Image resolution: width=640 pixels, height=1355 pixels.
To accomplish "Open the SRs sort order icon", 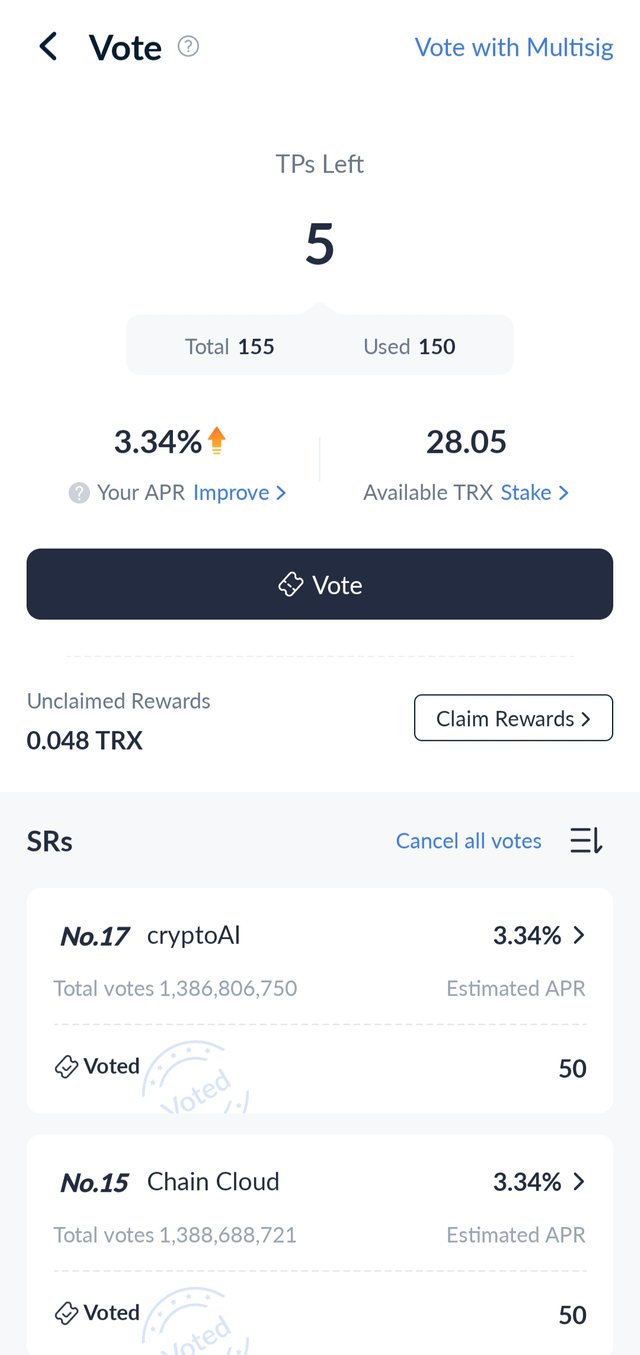I will (587, 841).
